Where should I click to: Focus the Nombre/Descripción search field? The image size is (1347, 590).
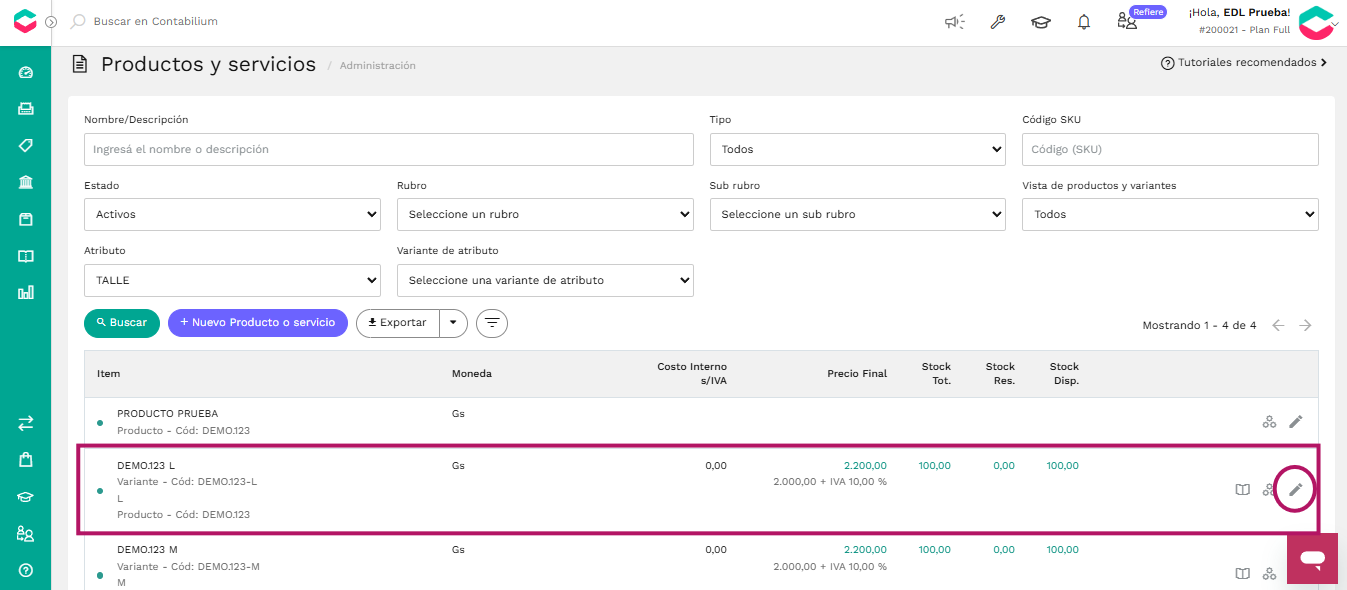coord(389,149)
